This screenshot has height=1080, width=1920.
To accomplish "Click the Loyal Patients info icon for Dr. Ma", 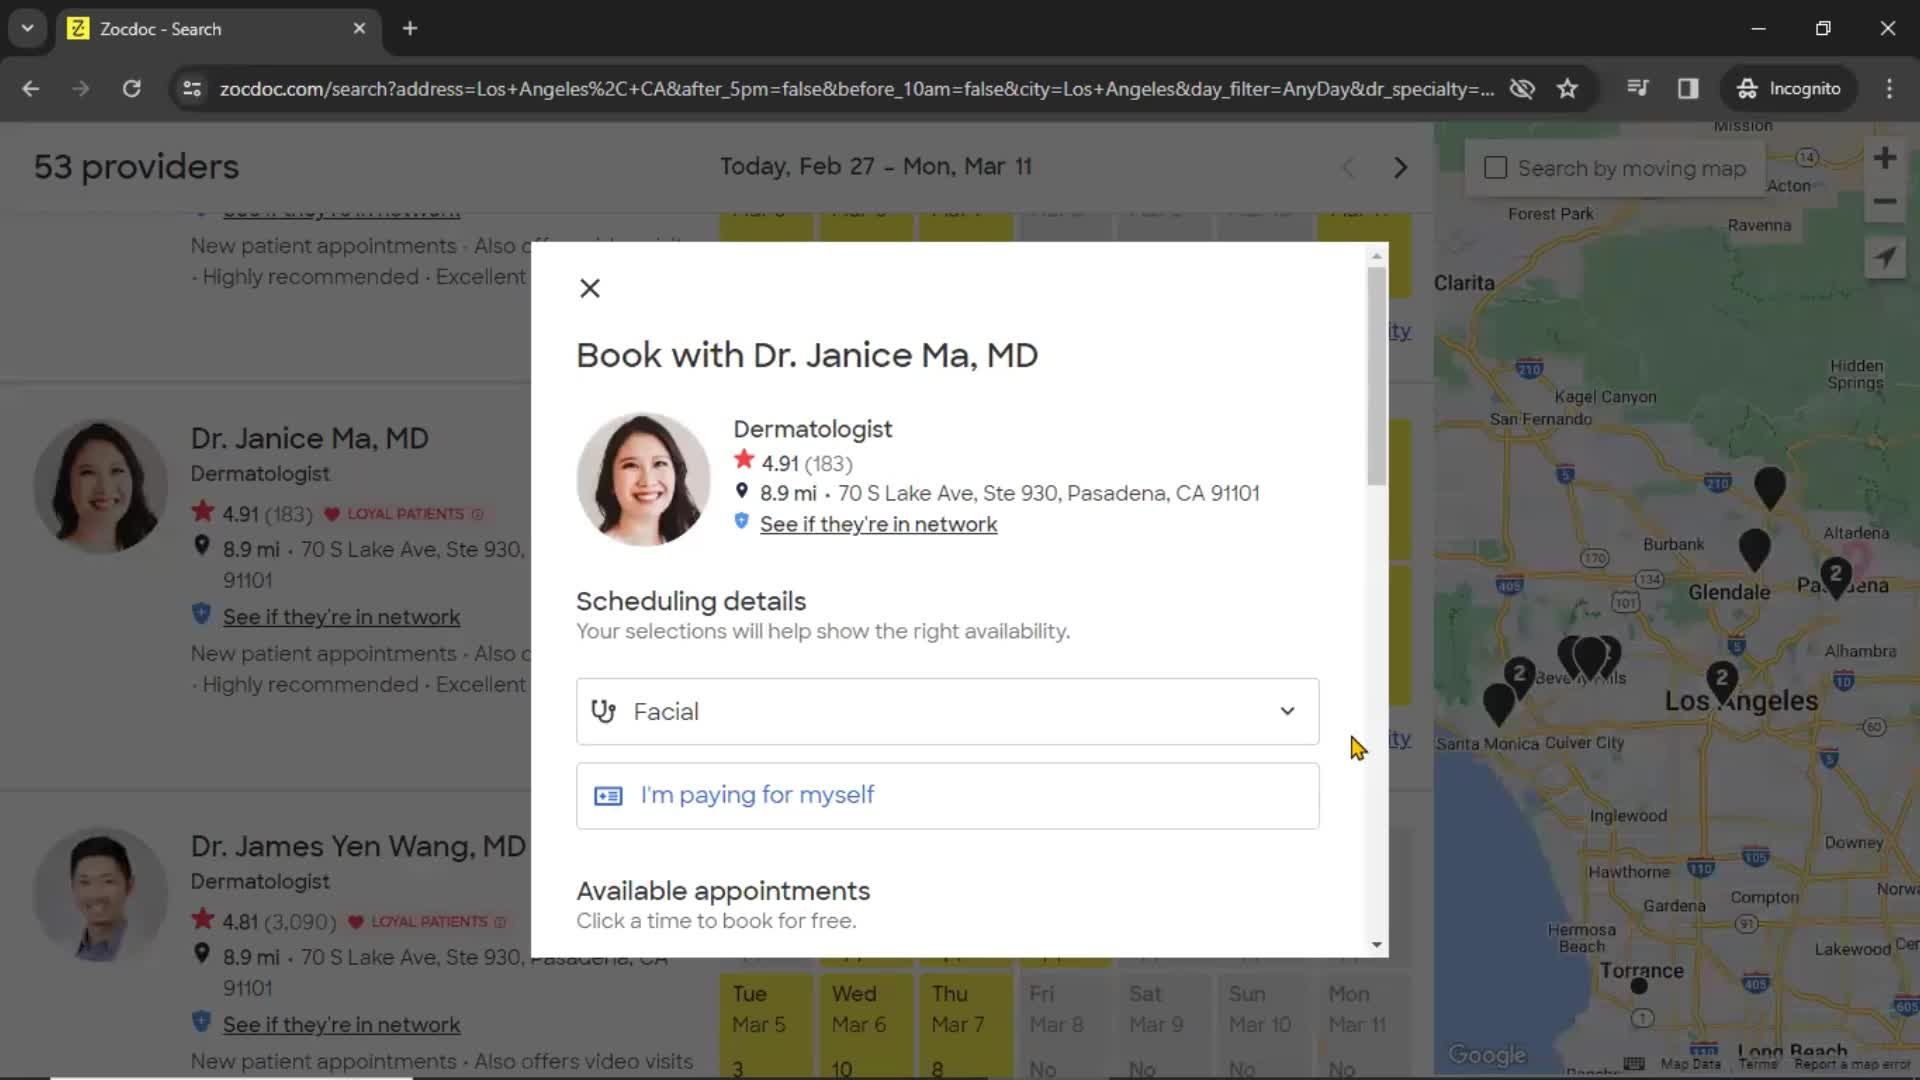I will point(477,514).
